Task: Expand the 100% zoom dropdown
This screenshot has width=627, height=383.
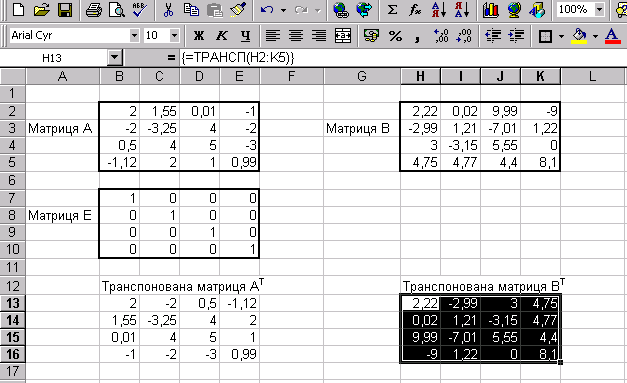Action: click(599, 9)
